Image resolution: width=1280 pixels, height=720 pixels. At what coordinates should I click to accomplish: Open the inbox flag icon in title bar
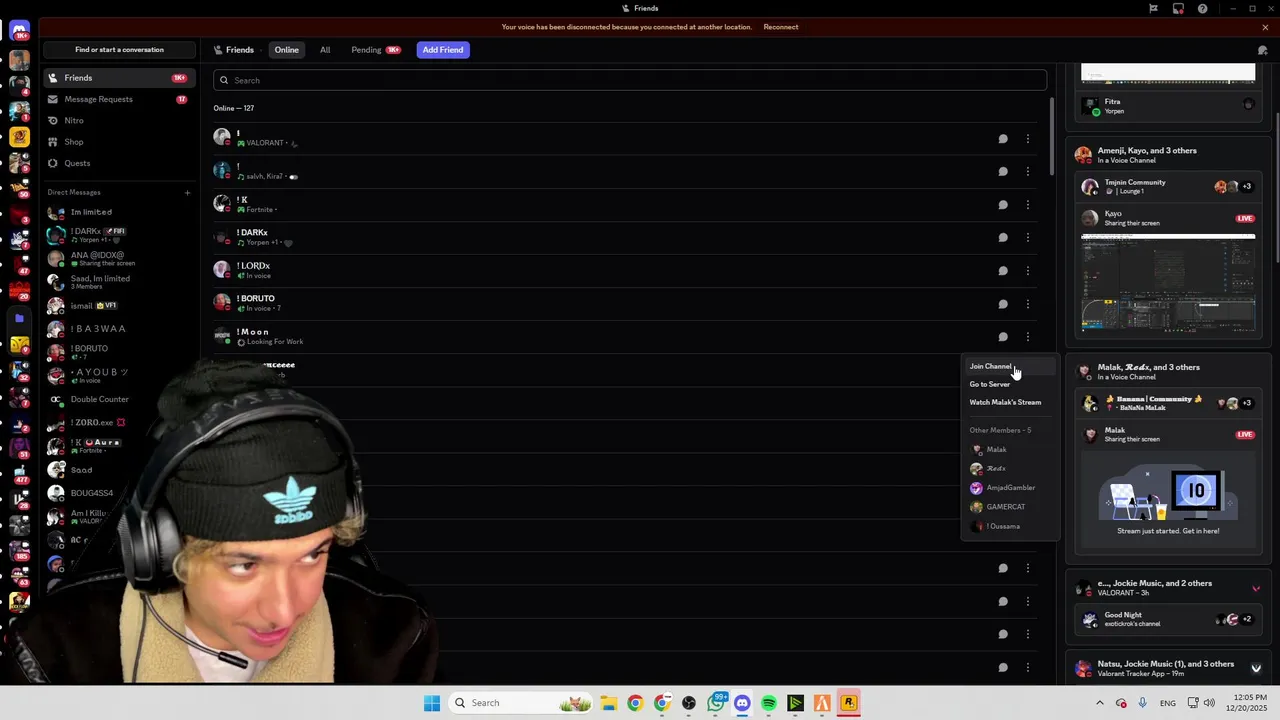[x=1153, y=8]
